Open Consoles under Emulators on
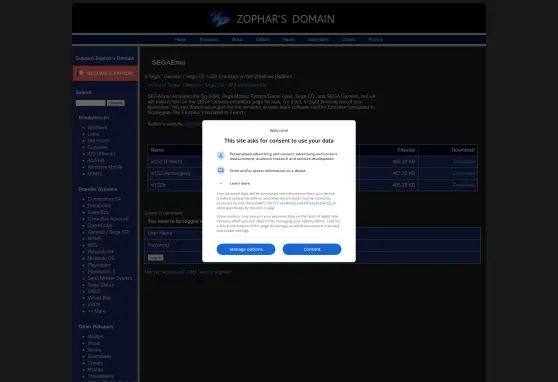Image resolution: width=558 pixels, height=382 pixels. [x=98, y=147]
